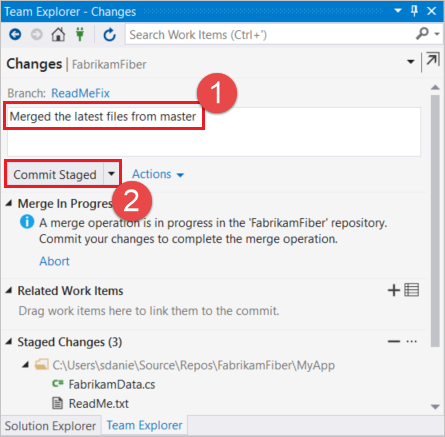This screenshot has height=437, width=445.
Task: Click the magnifier search icon
Action: pyautogui.click(x=422, y=33)
